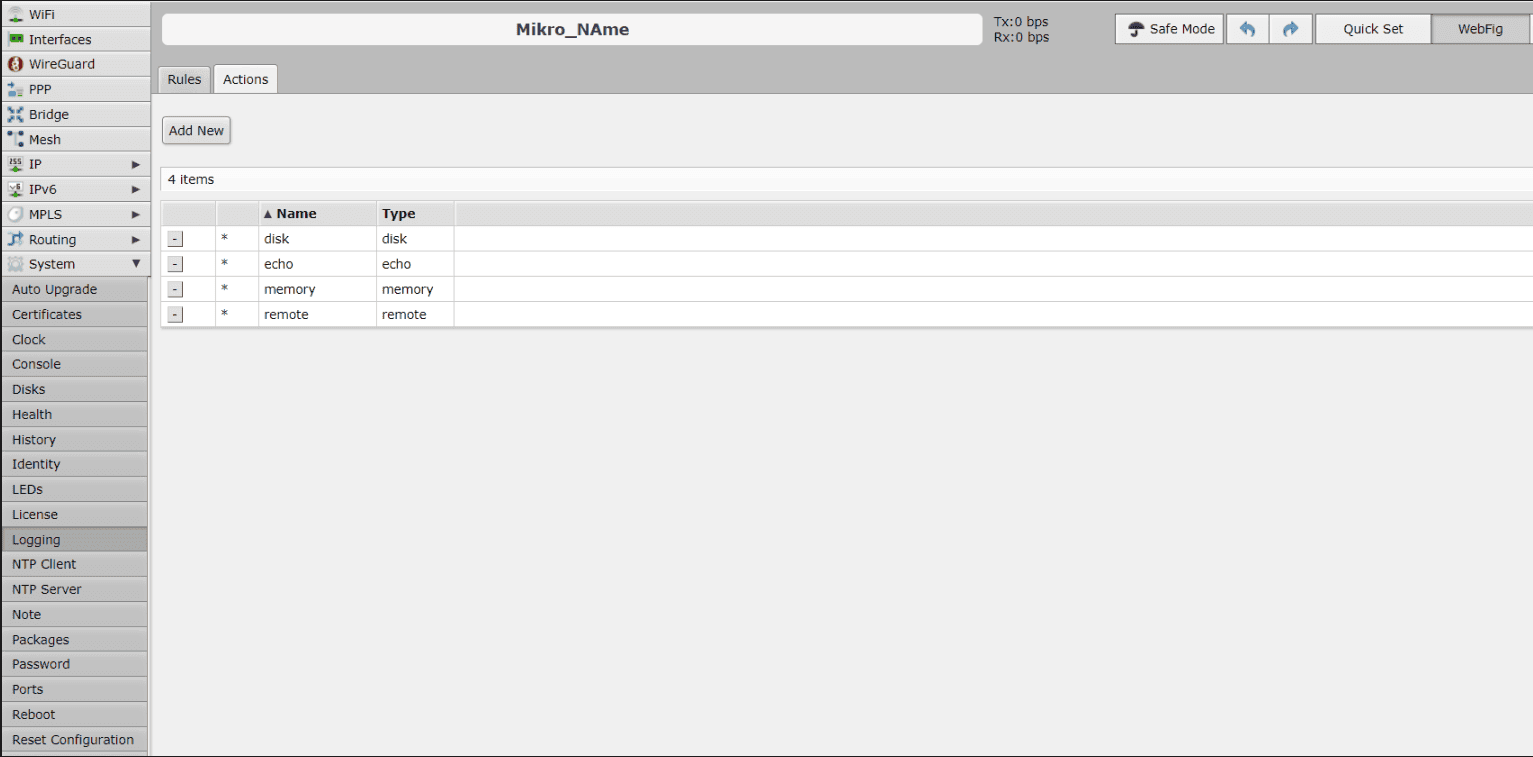
Task: Click the disk row Type cell
Action: 415,239
